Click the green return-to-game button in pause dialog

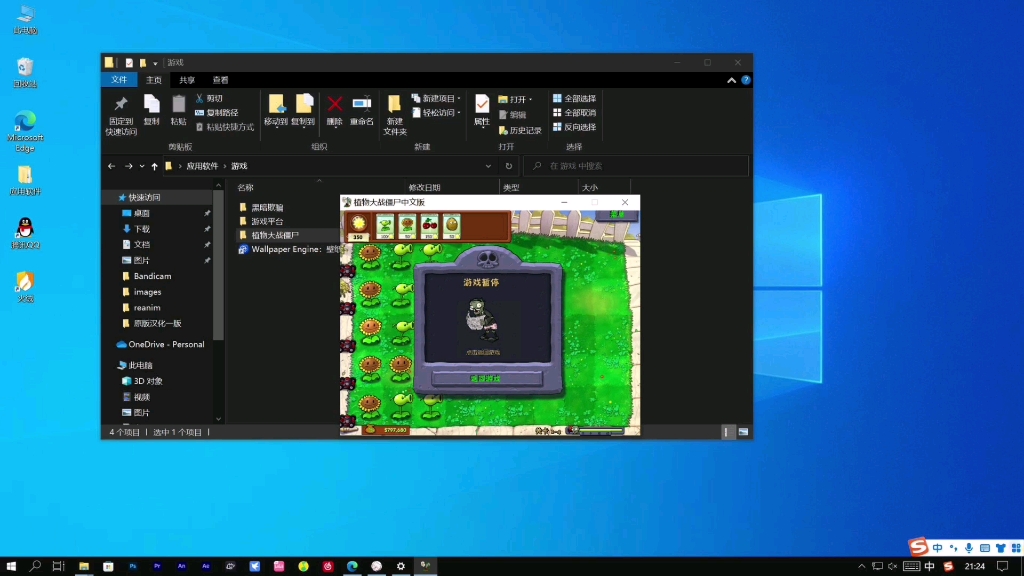pos(487,378)
